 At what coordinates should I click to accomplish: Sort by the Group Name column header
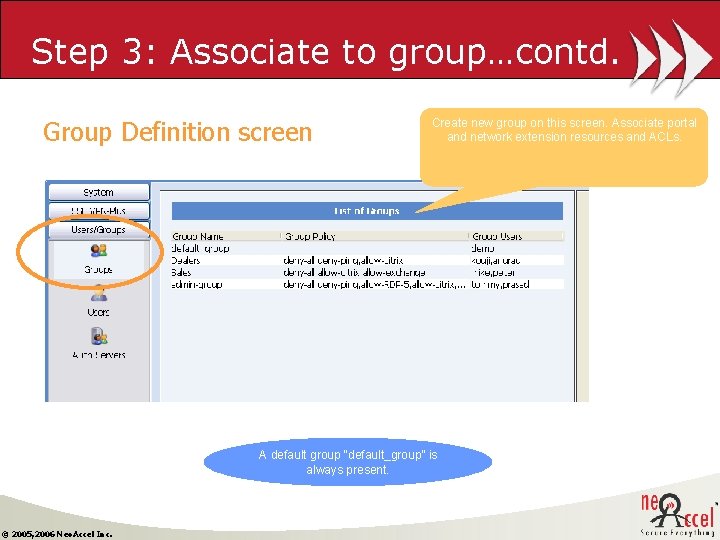pos(225,236)
